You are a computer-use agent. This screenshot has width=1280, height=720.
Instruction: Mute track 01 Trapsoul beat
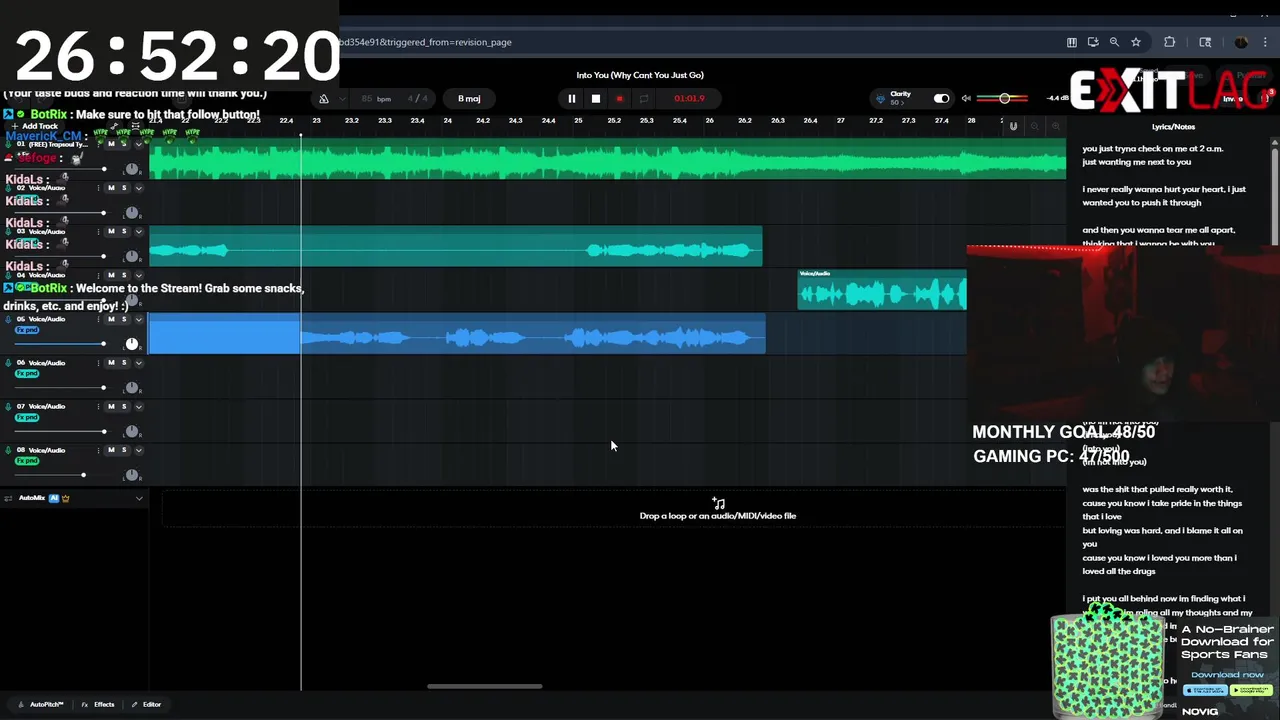coord(111,144)
